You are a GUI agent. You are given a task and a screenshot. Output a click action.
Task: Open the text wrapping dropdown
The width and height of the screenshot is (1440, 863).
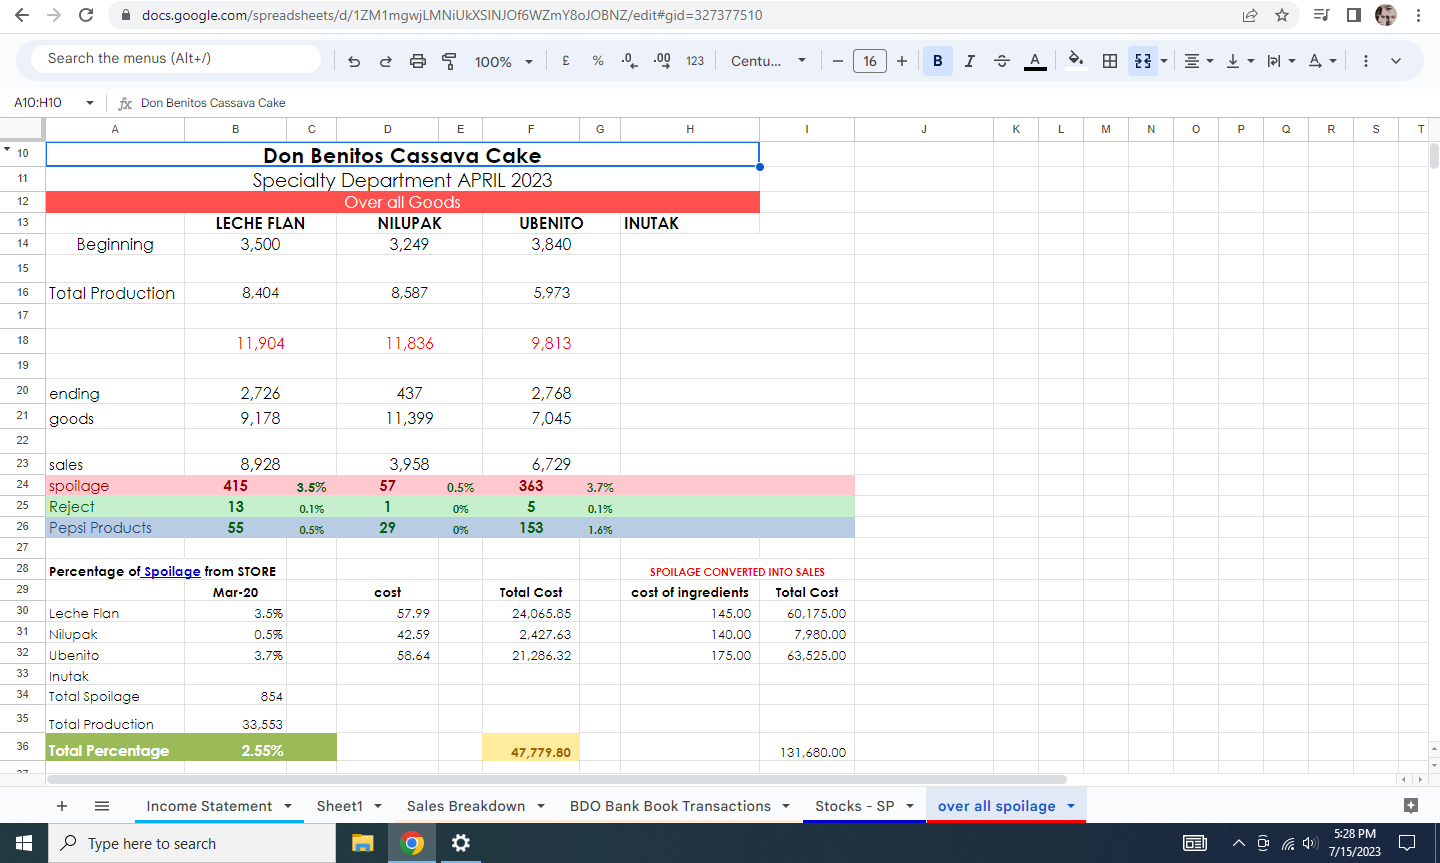pyautogui.click(x=1280, y=61)
